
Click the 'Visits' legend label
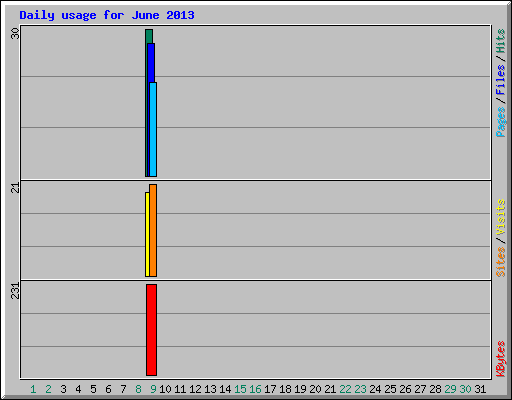500,217
